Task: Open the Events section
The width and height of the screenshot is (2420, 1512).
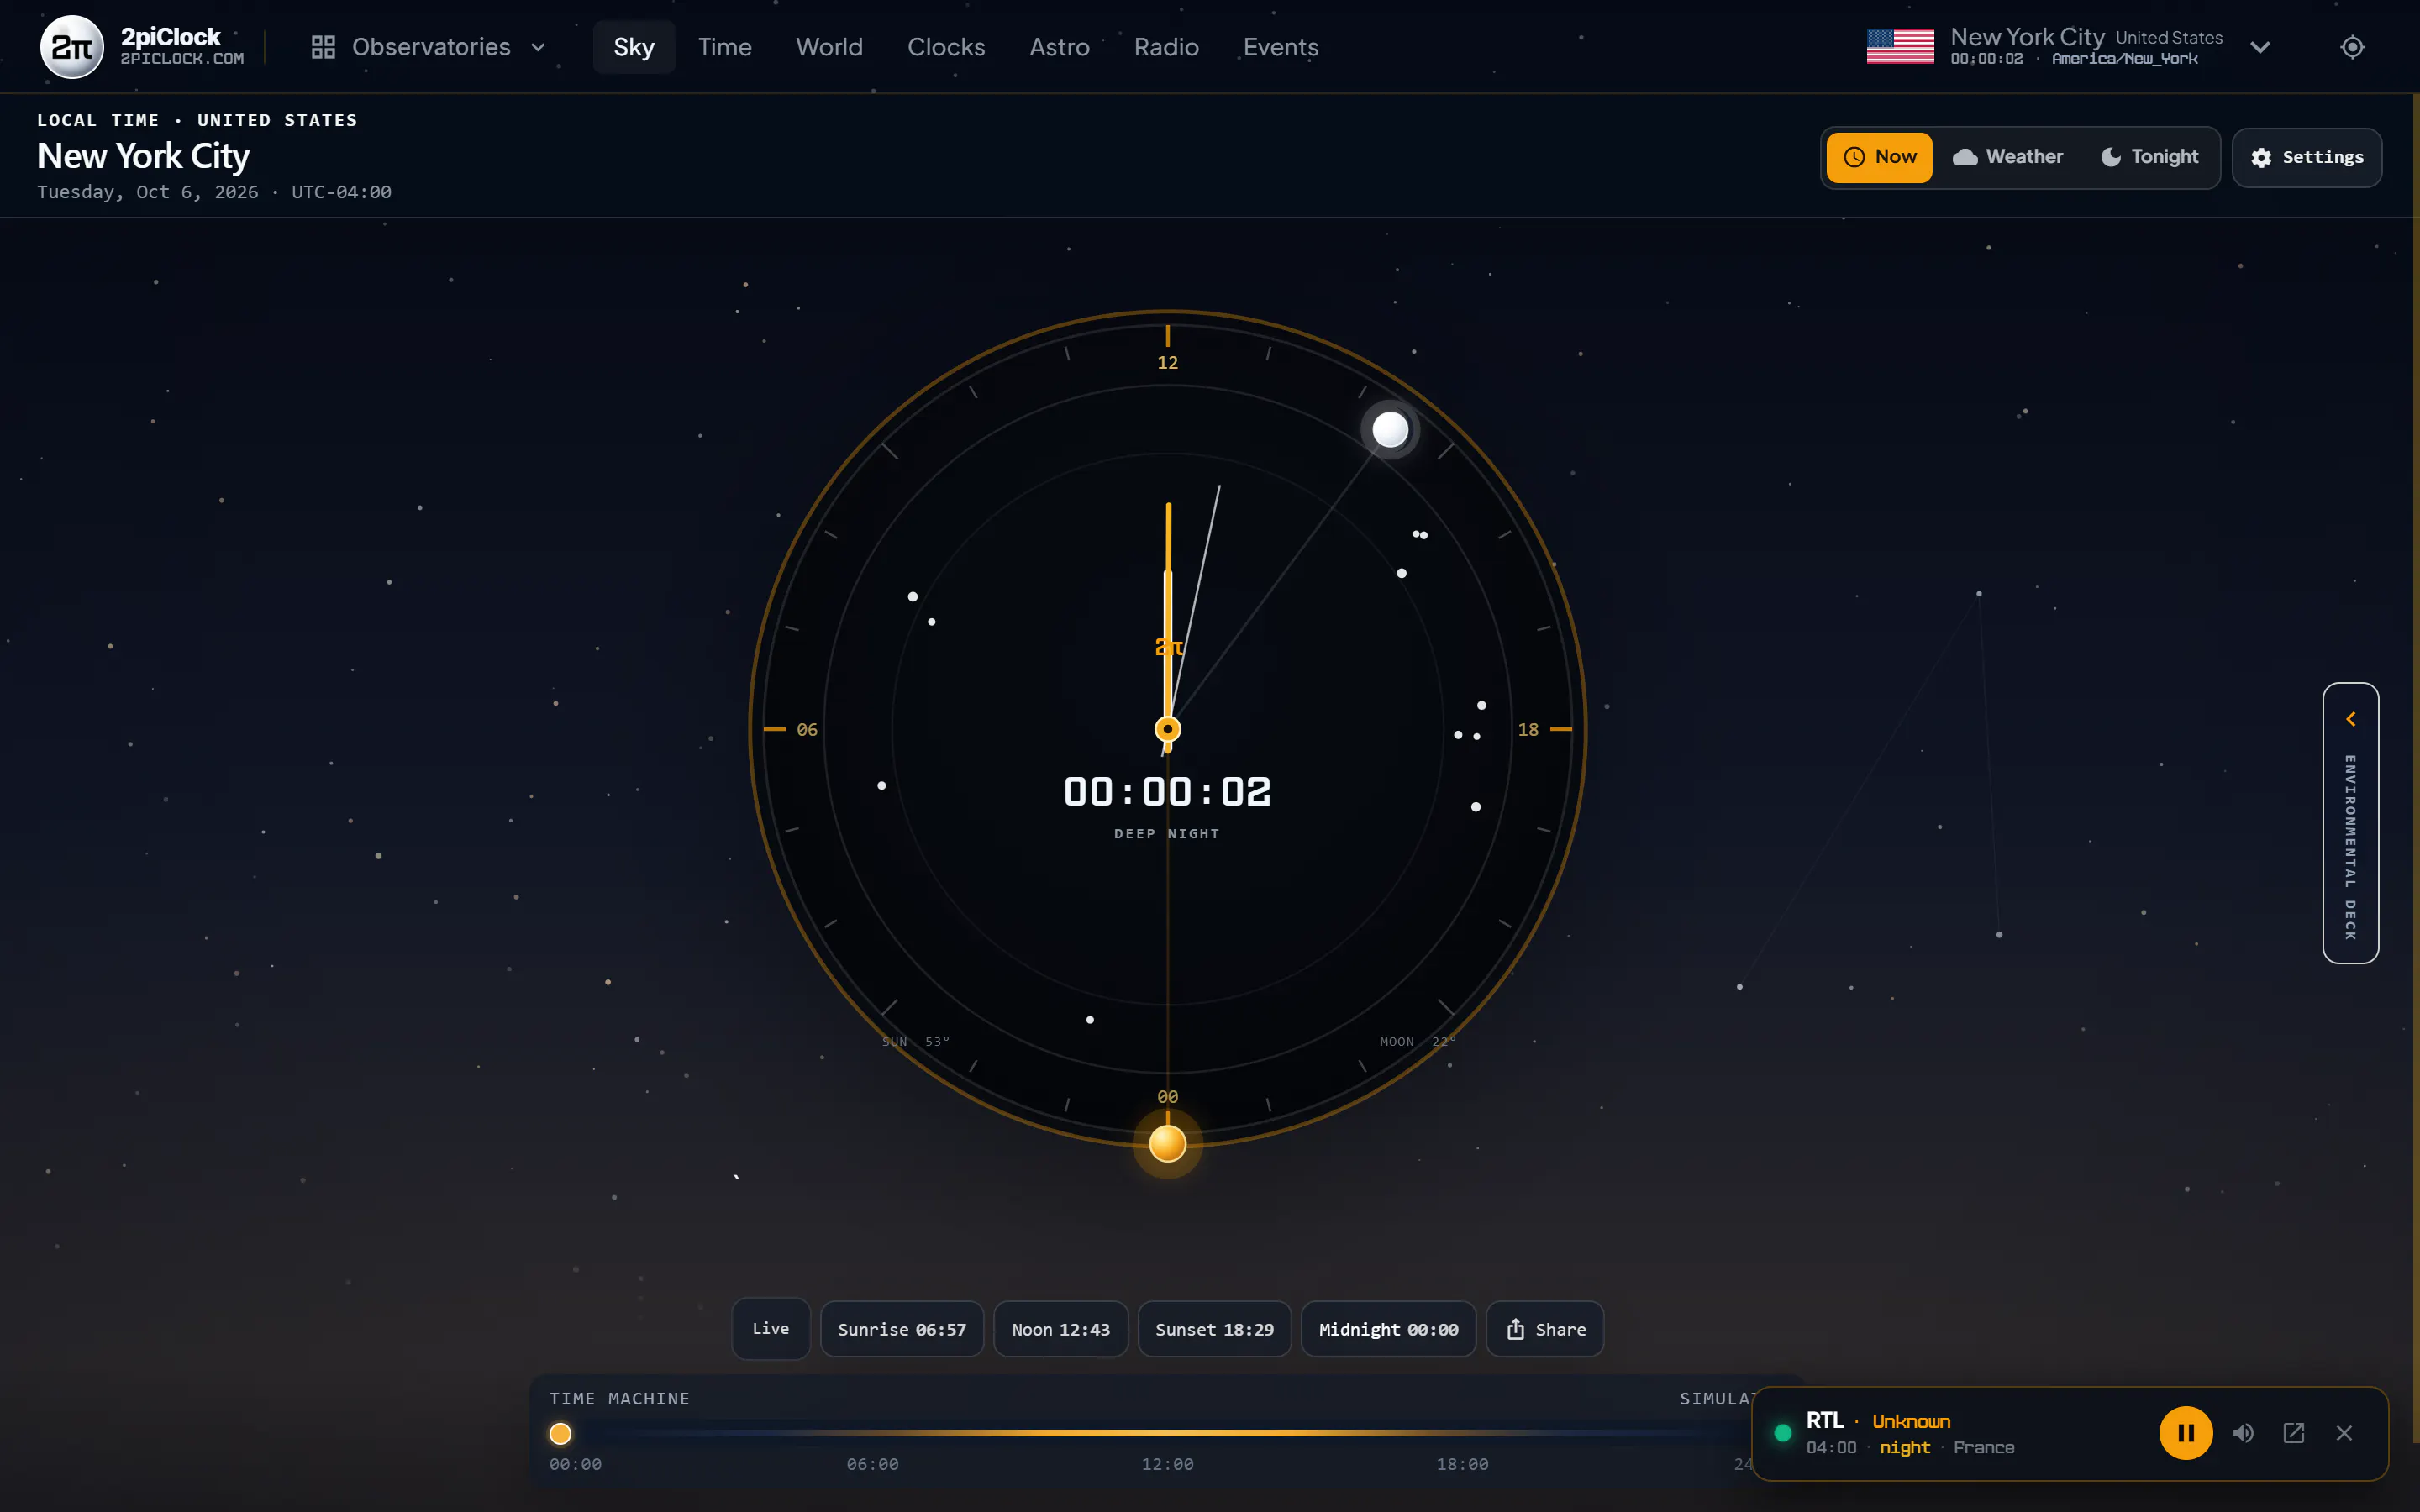Action: click(1280, 47)
